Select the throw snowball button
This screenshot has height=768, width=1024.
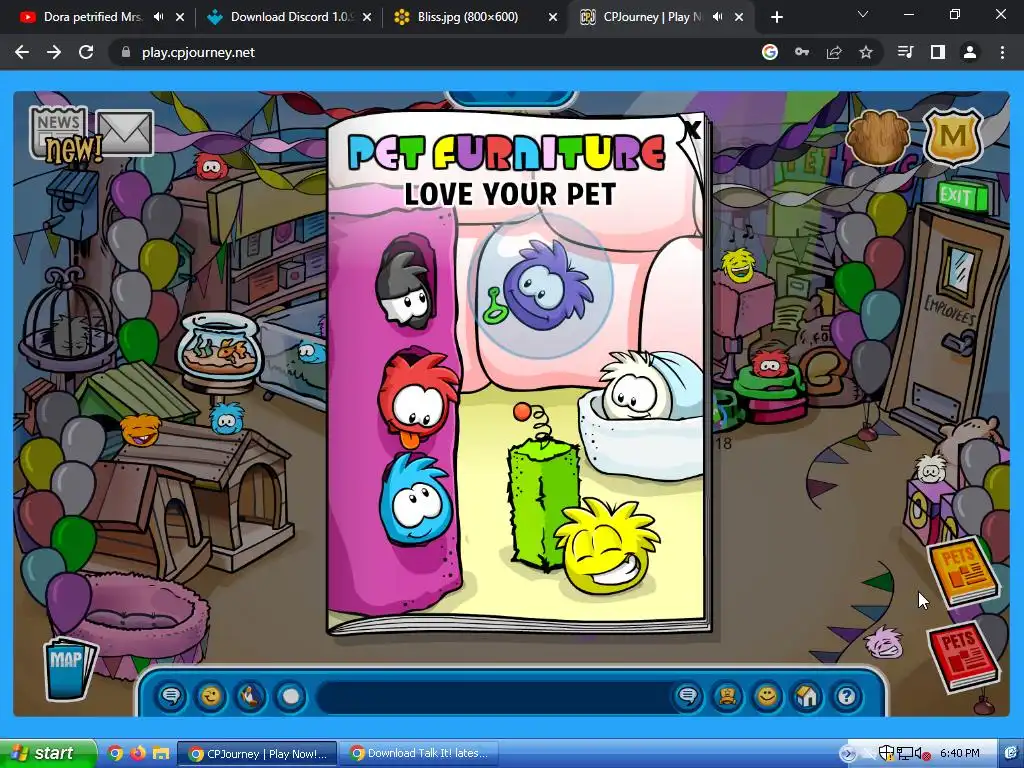pos(291,696)
